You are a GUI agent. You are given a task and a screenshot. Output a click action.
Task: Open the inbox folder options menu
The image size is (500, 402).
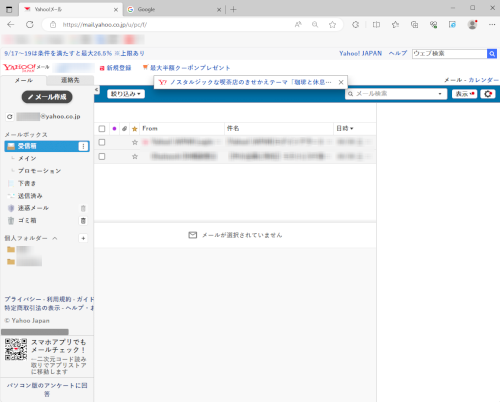click(x=83, y=146)
